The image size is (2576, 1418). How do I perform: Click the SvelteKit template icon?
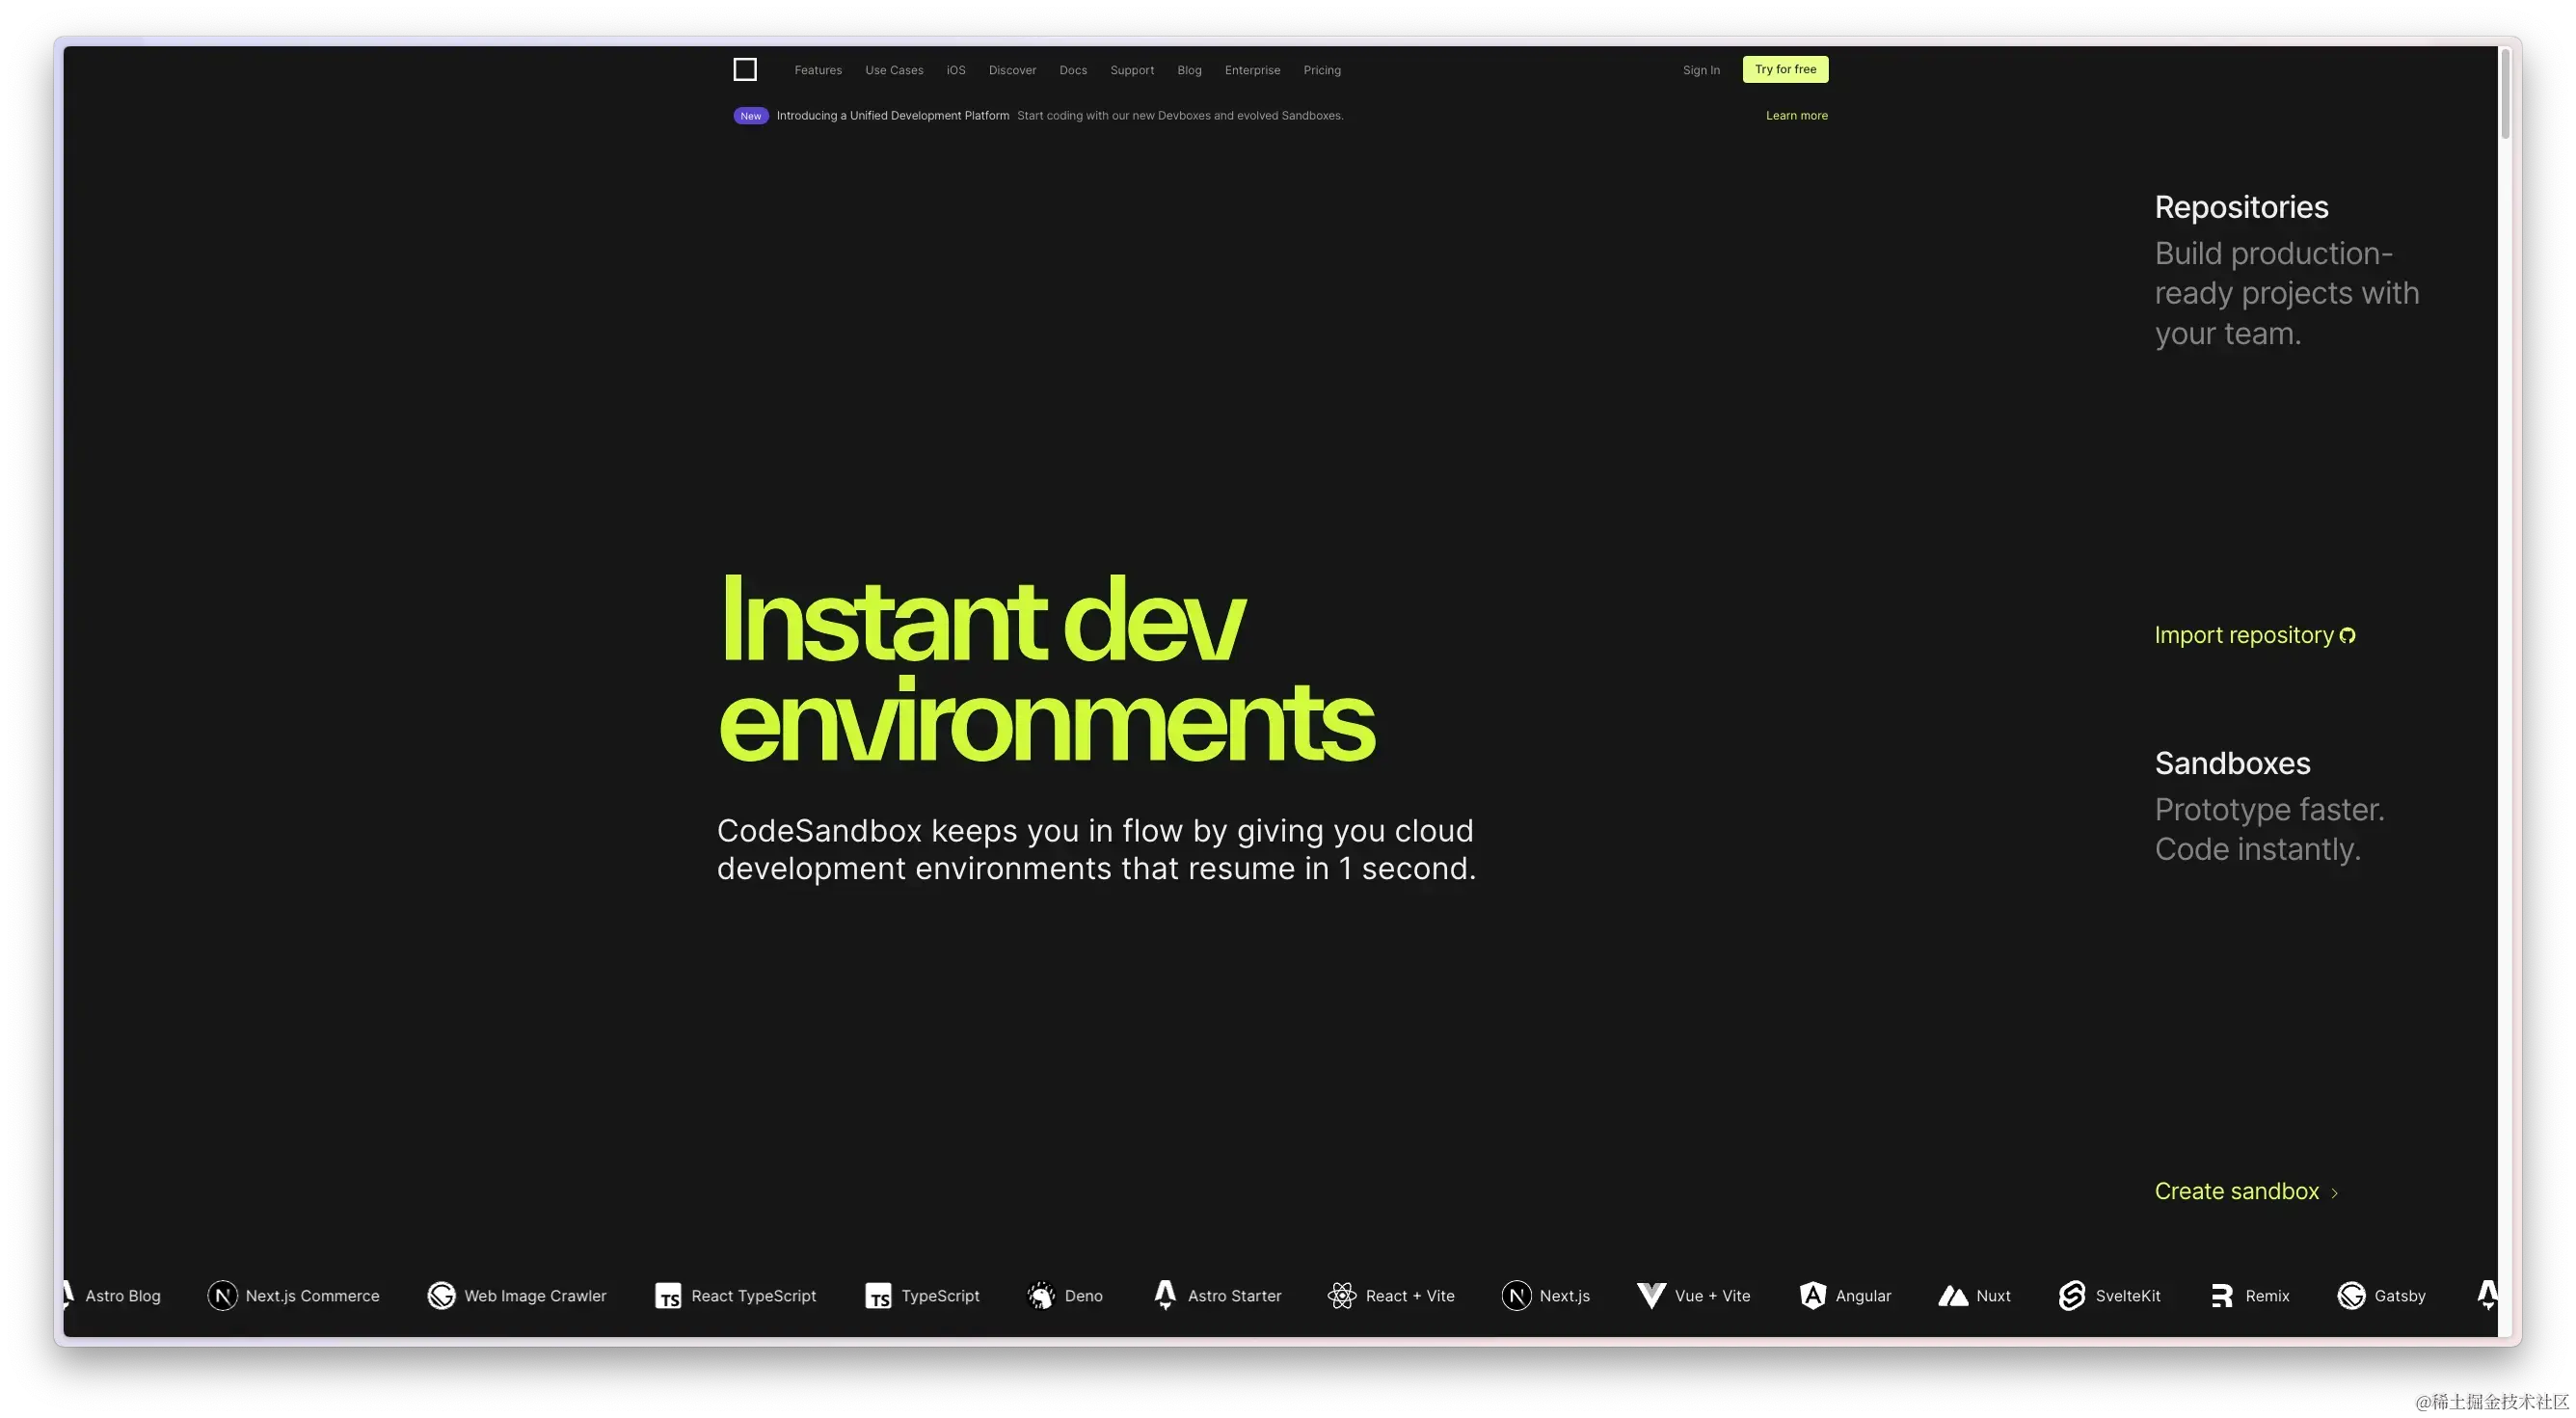tap(2072, 1295)
